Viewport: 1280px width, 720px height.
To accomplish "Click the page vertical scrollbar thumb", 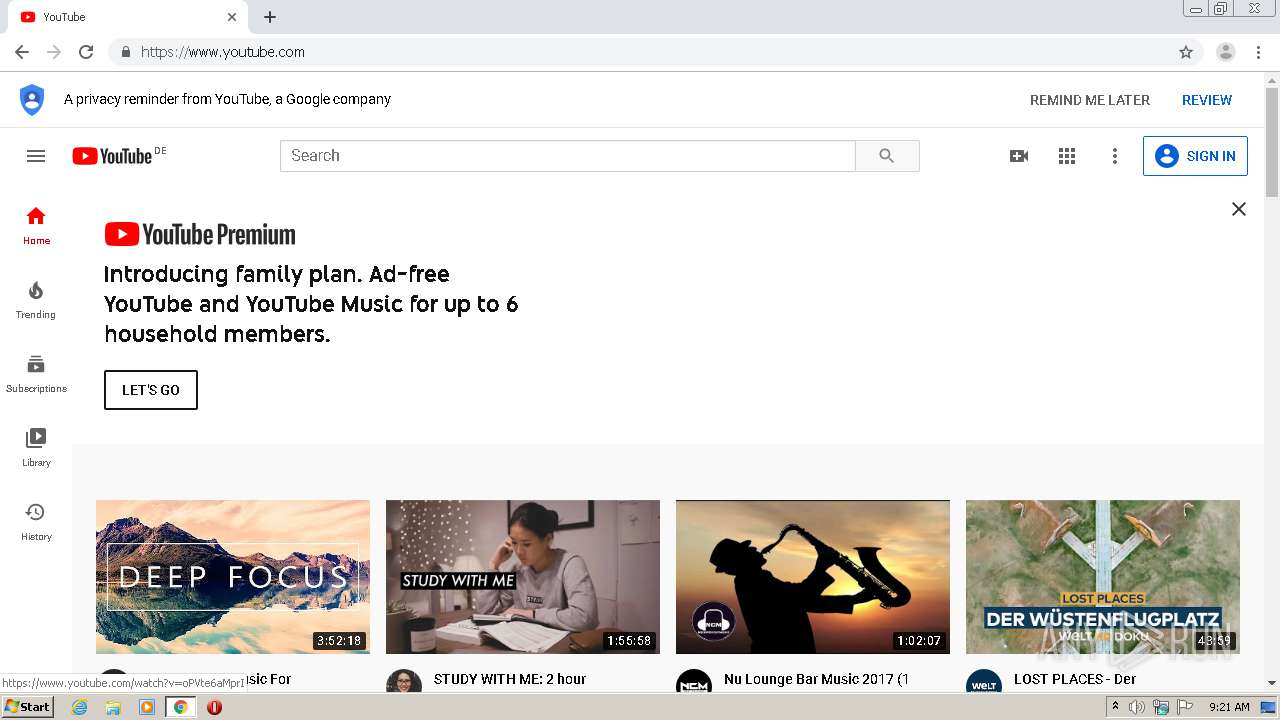I will pos(1272,142).
